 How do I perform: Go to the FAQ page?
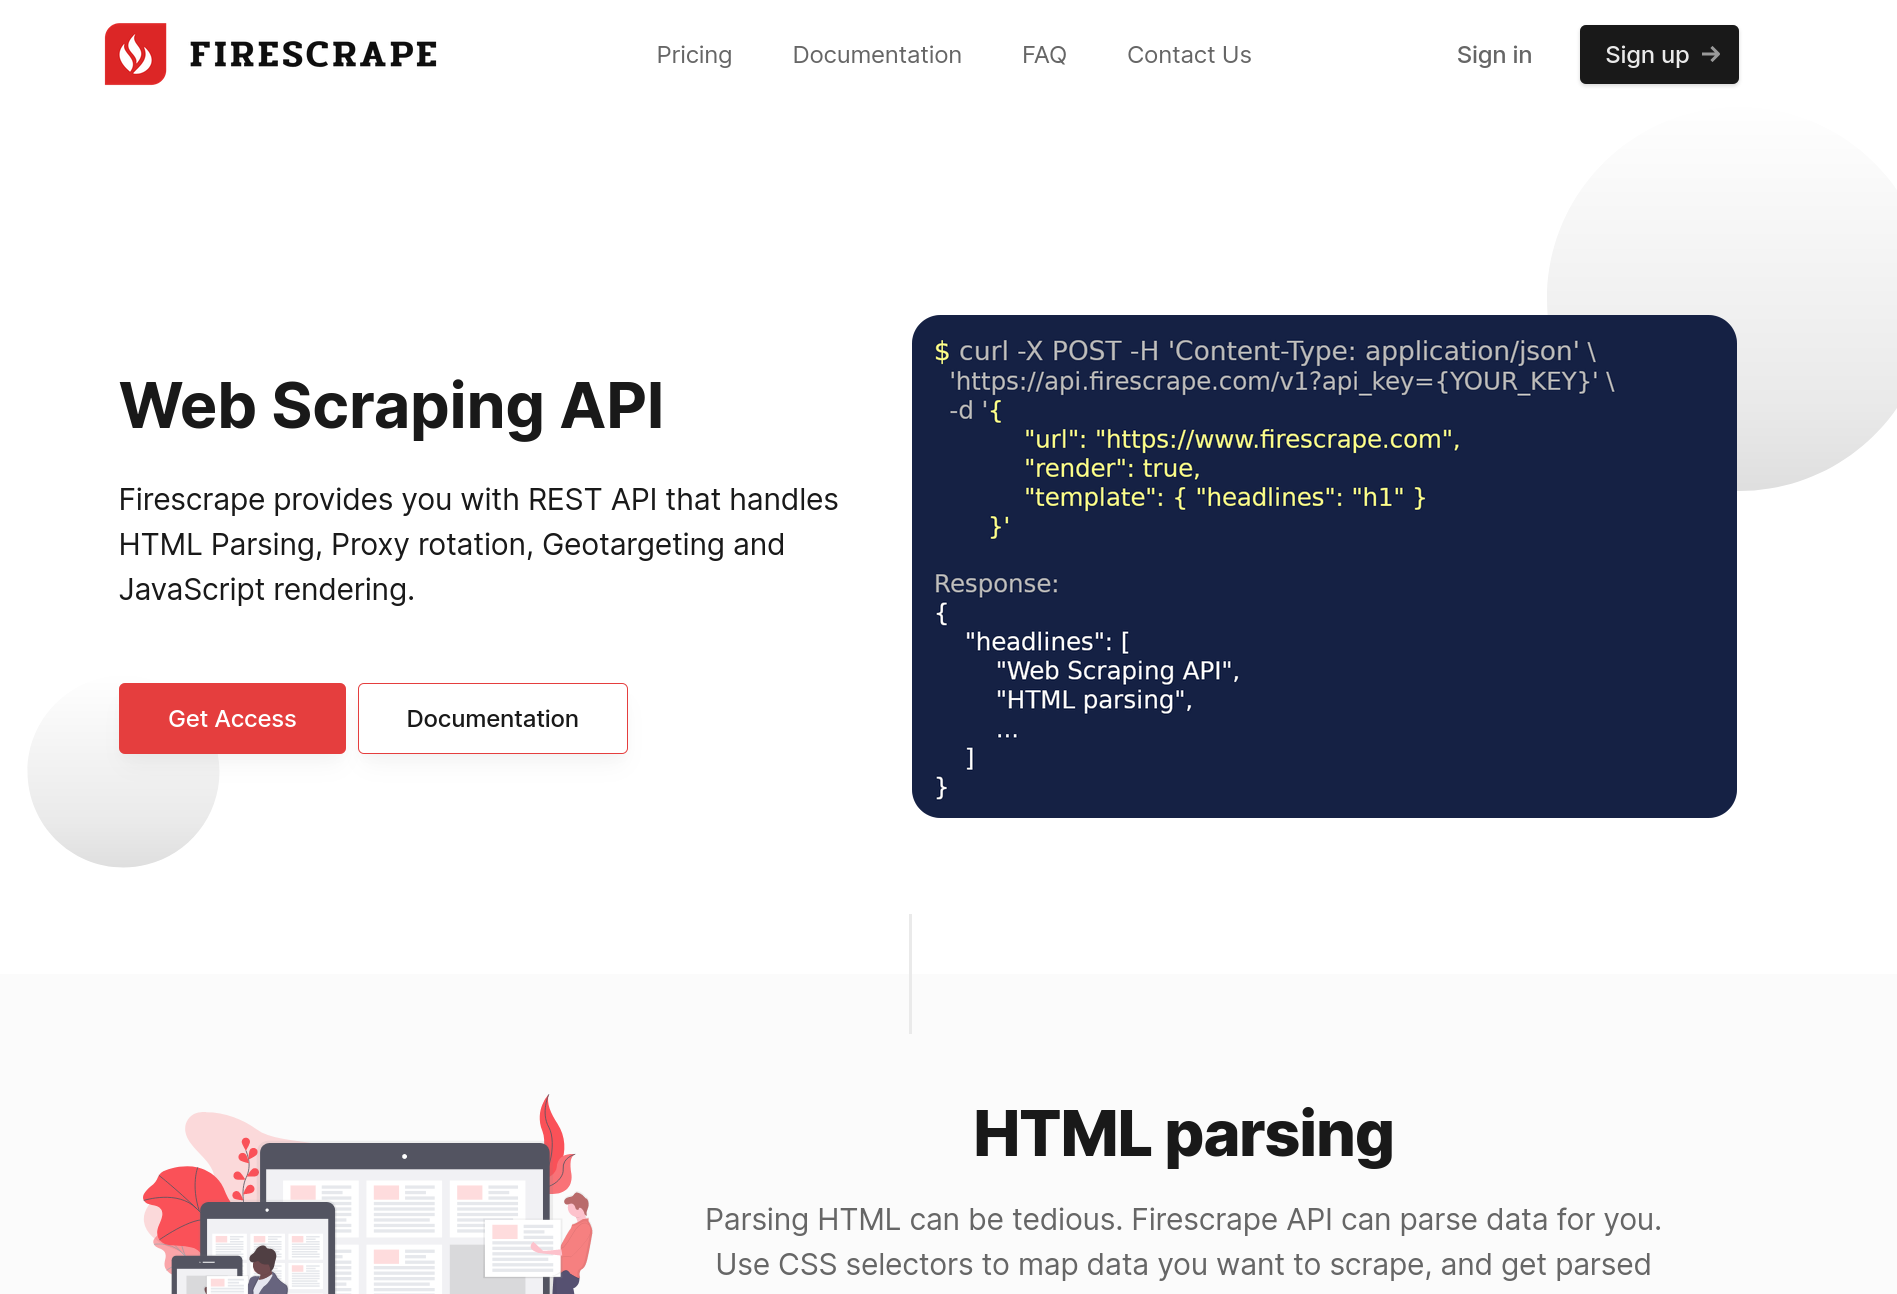tap(1043, 55)
